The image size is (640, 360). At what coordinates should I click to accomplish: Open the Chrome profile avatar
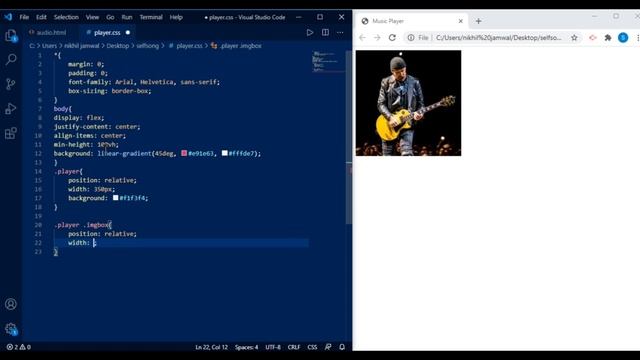click(x=623, y=38)
